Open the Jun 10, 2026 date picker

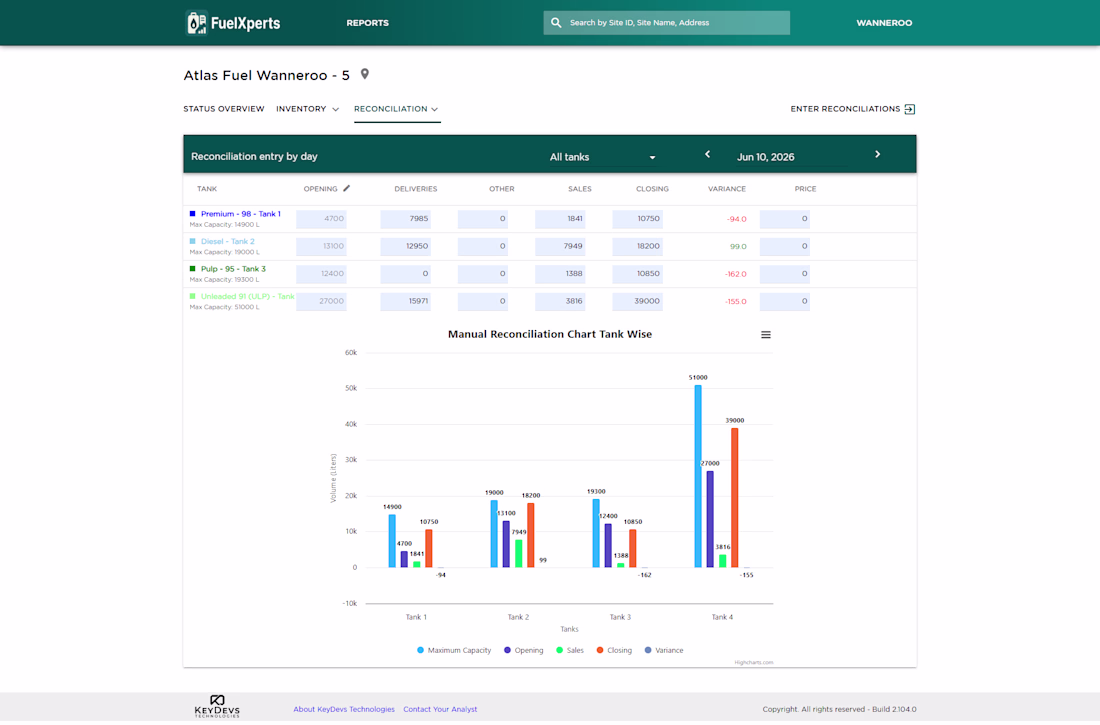[x=765, y=157]
